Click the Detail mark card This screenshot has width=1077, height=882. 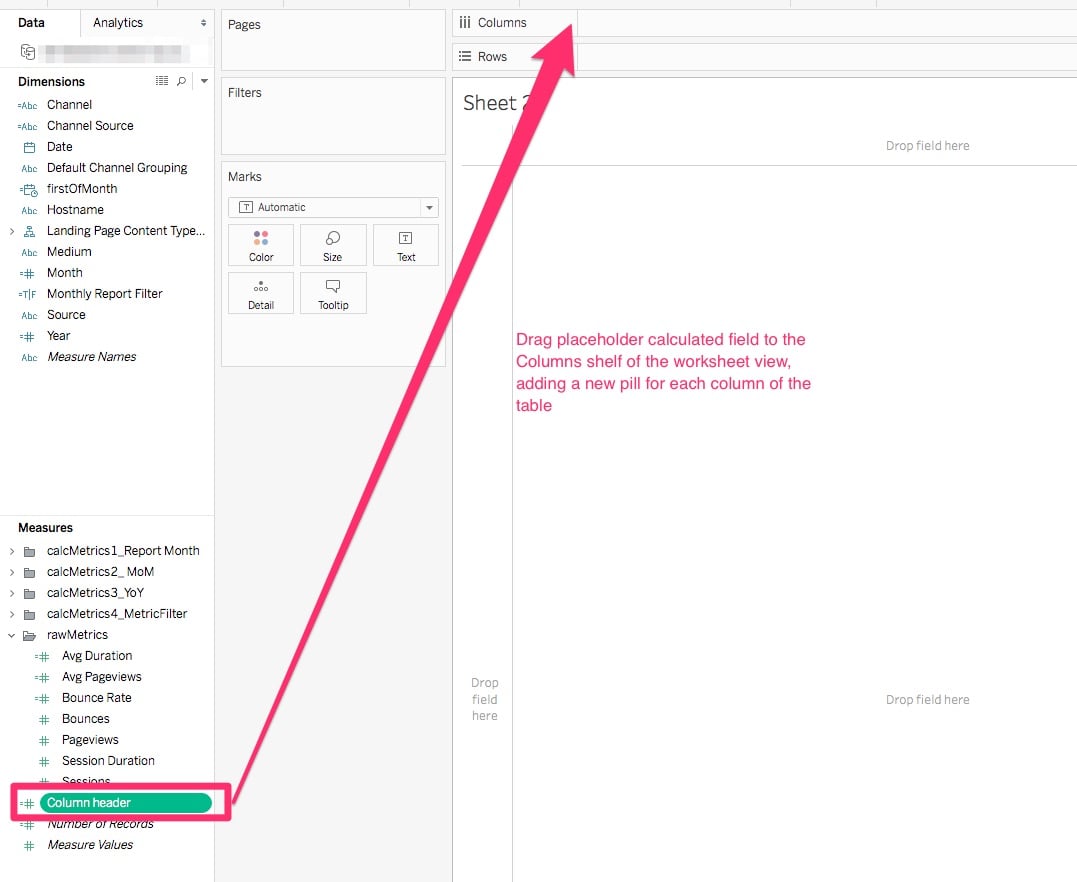pyautogui.click(x=260, y=292)
